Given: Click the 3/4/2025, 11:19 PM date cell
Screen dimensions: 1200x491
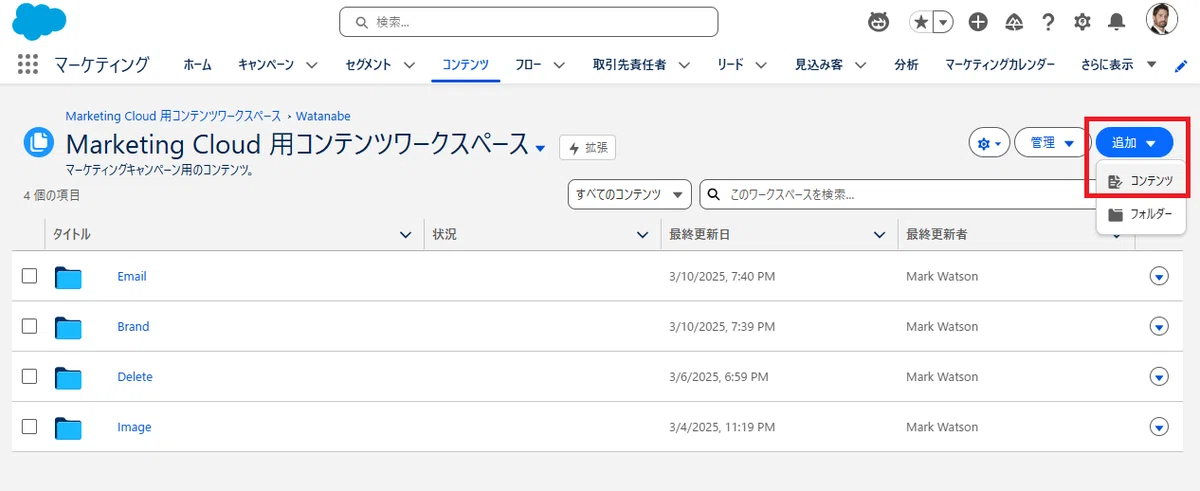Looking at the screenshot, I should tap(722, 427).
